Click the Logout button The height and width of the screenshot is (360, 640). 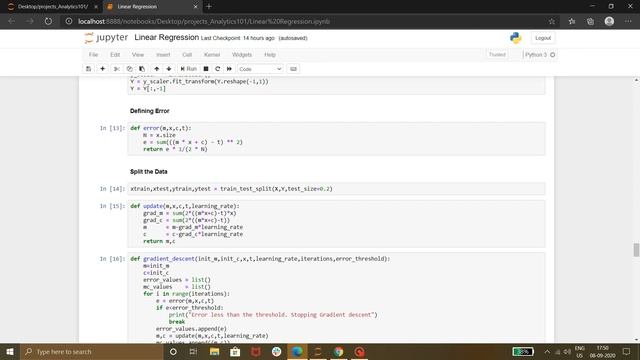point(543,38)
